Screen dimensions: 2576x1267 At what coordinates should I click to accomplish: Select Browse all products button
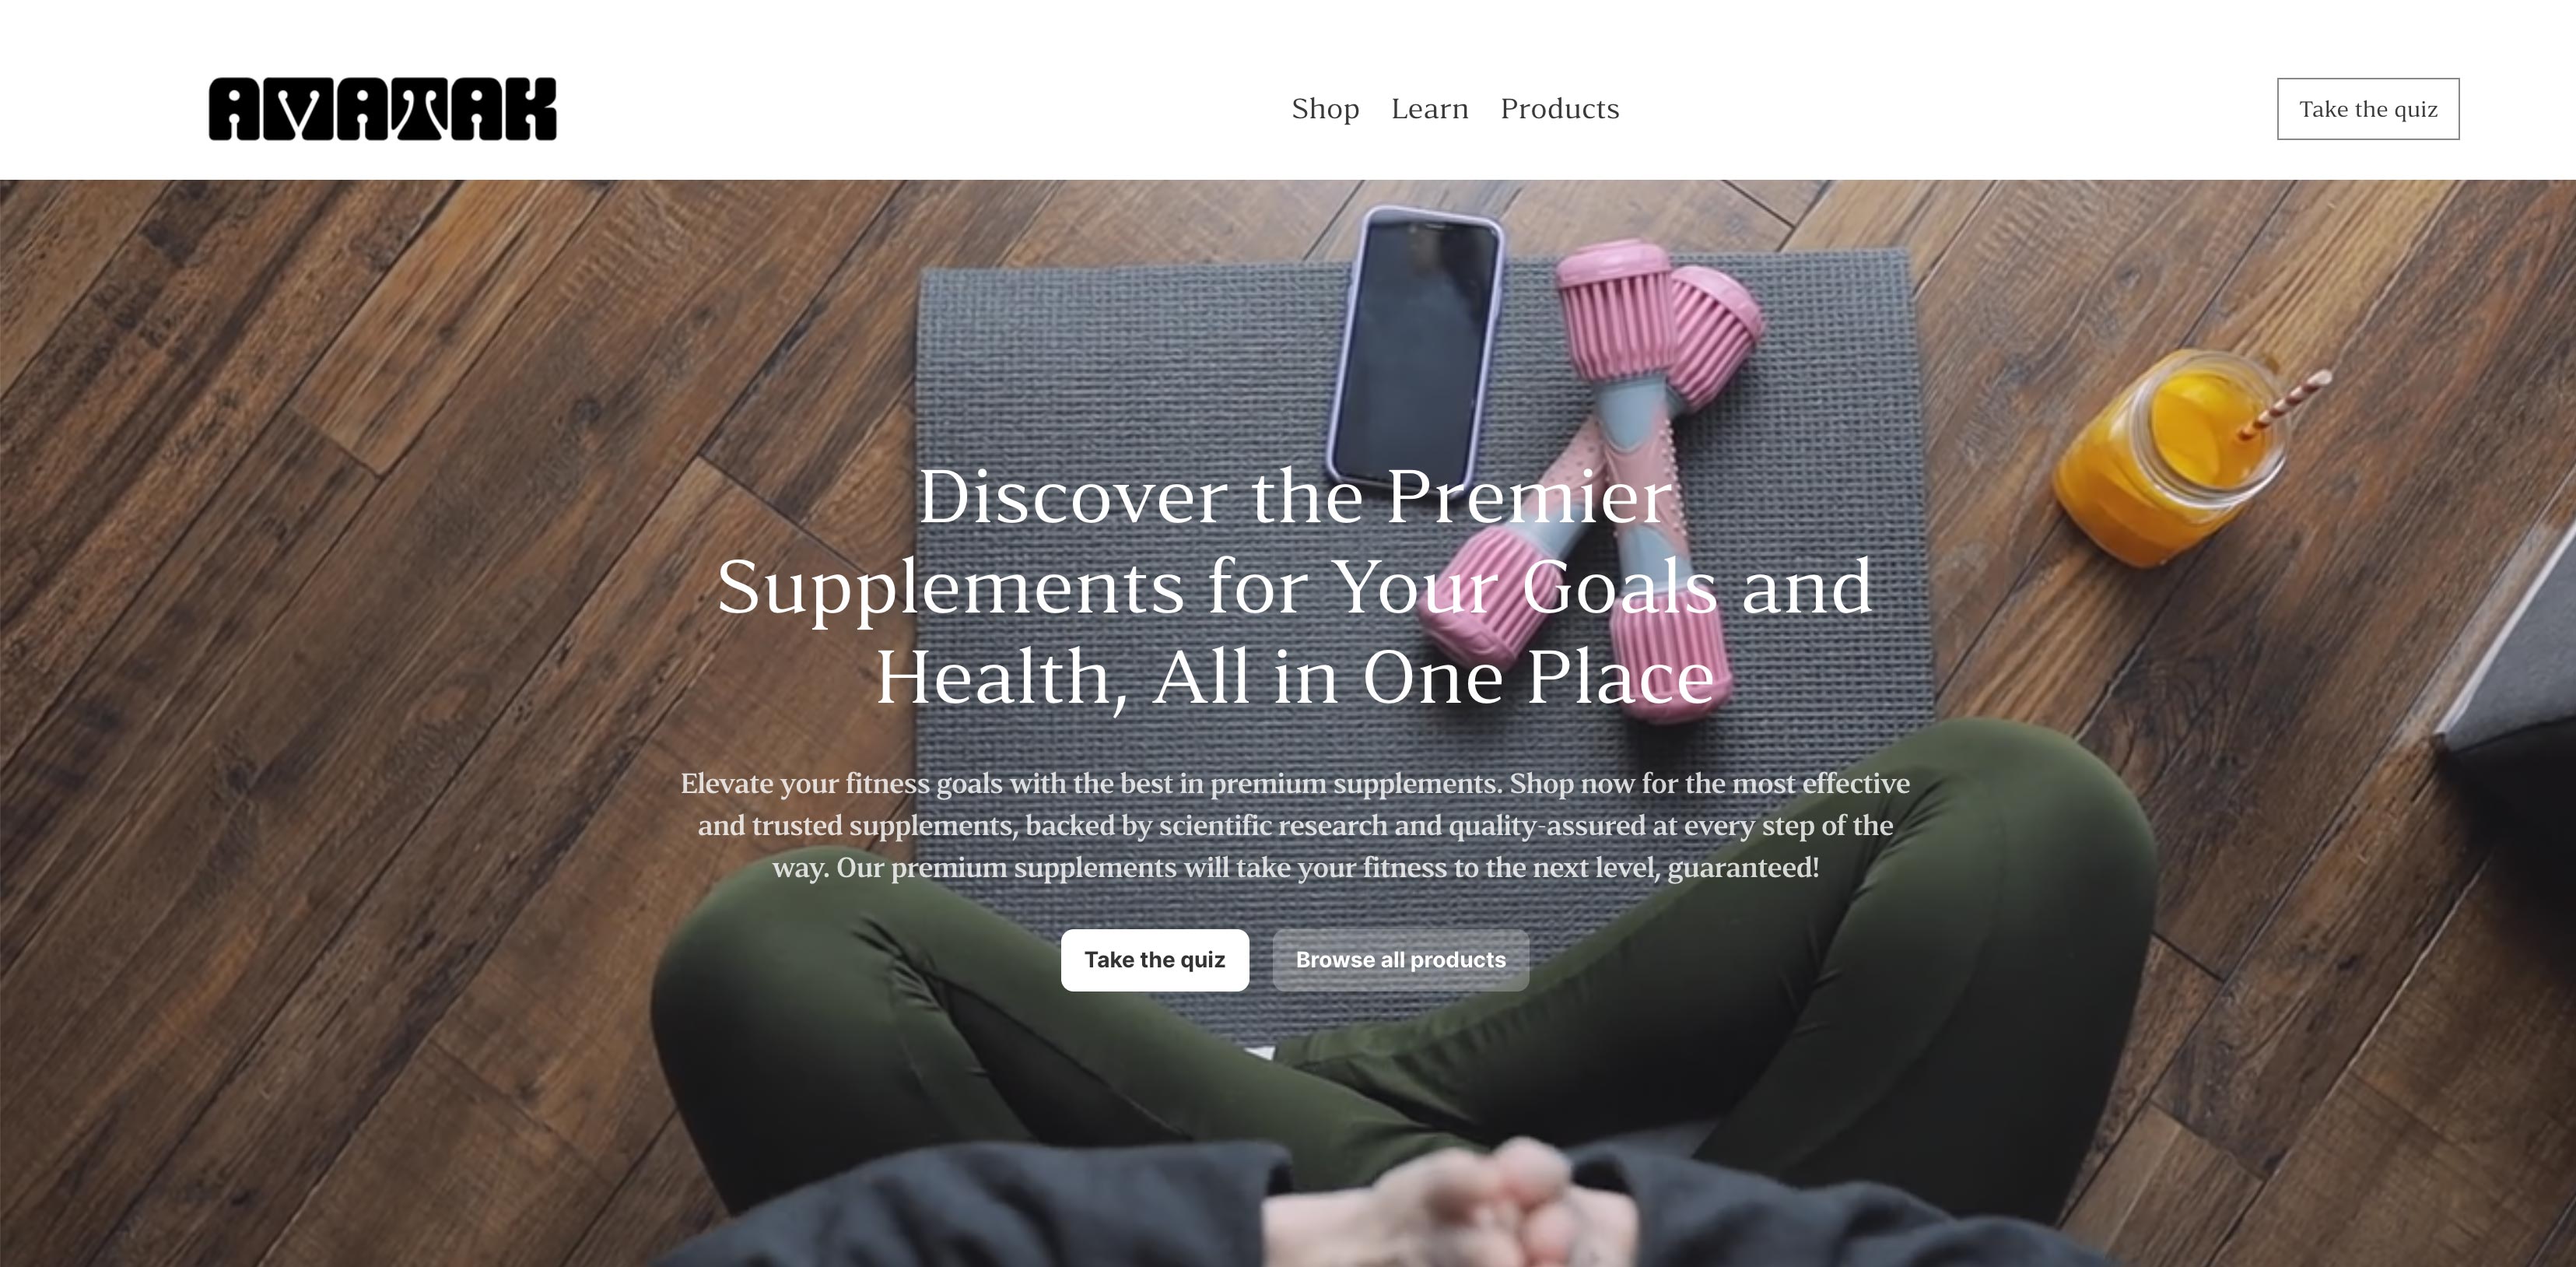(1400, 960)
